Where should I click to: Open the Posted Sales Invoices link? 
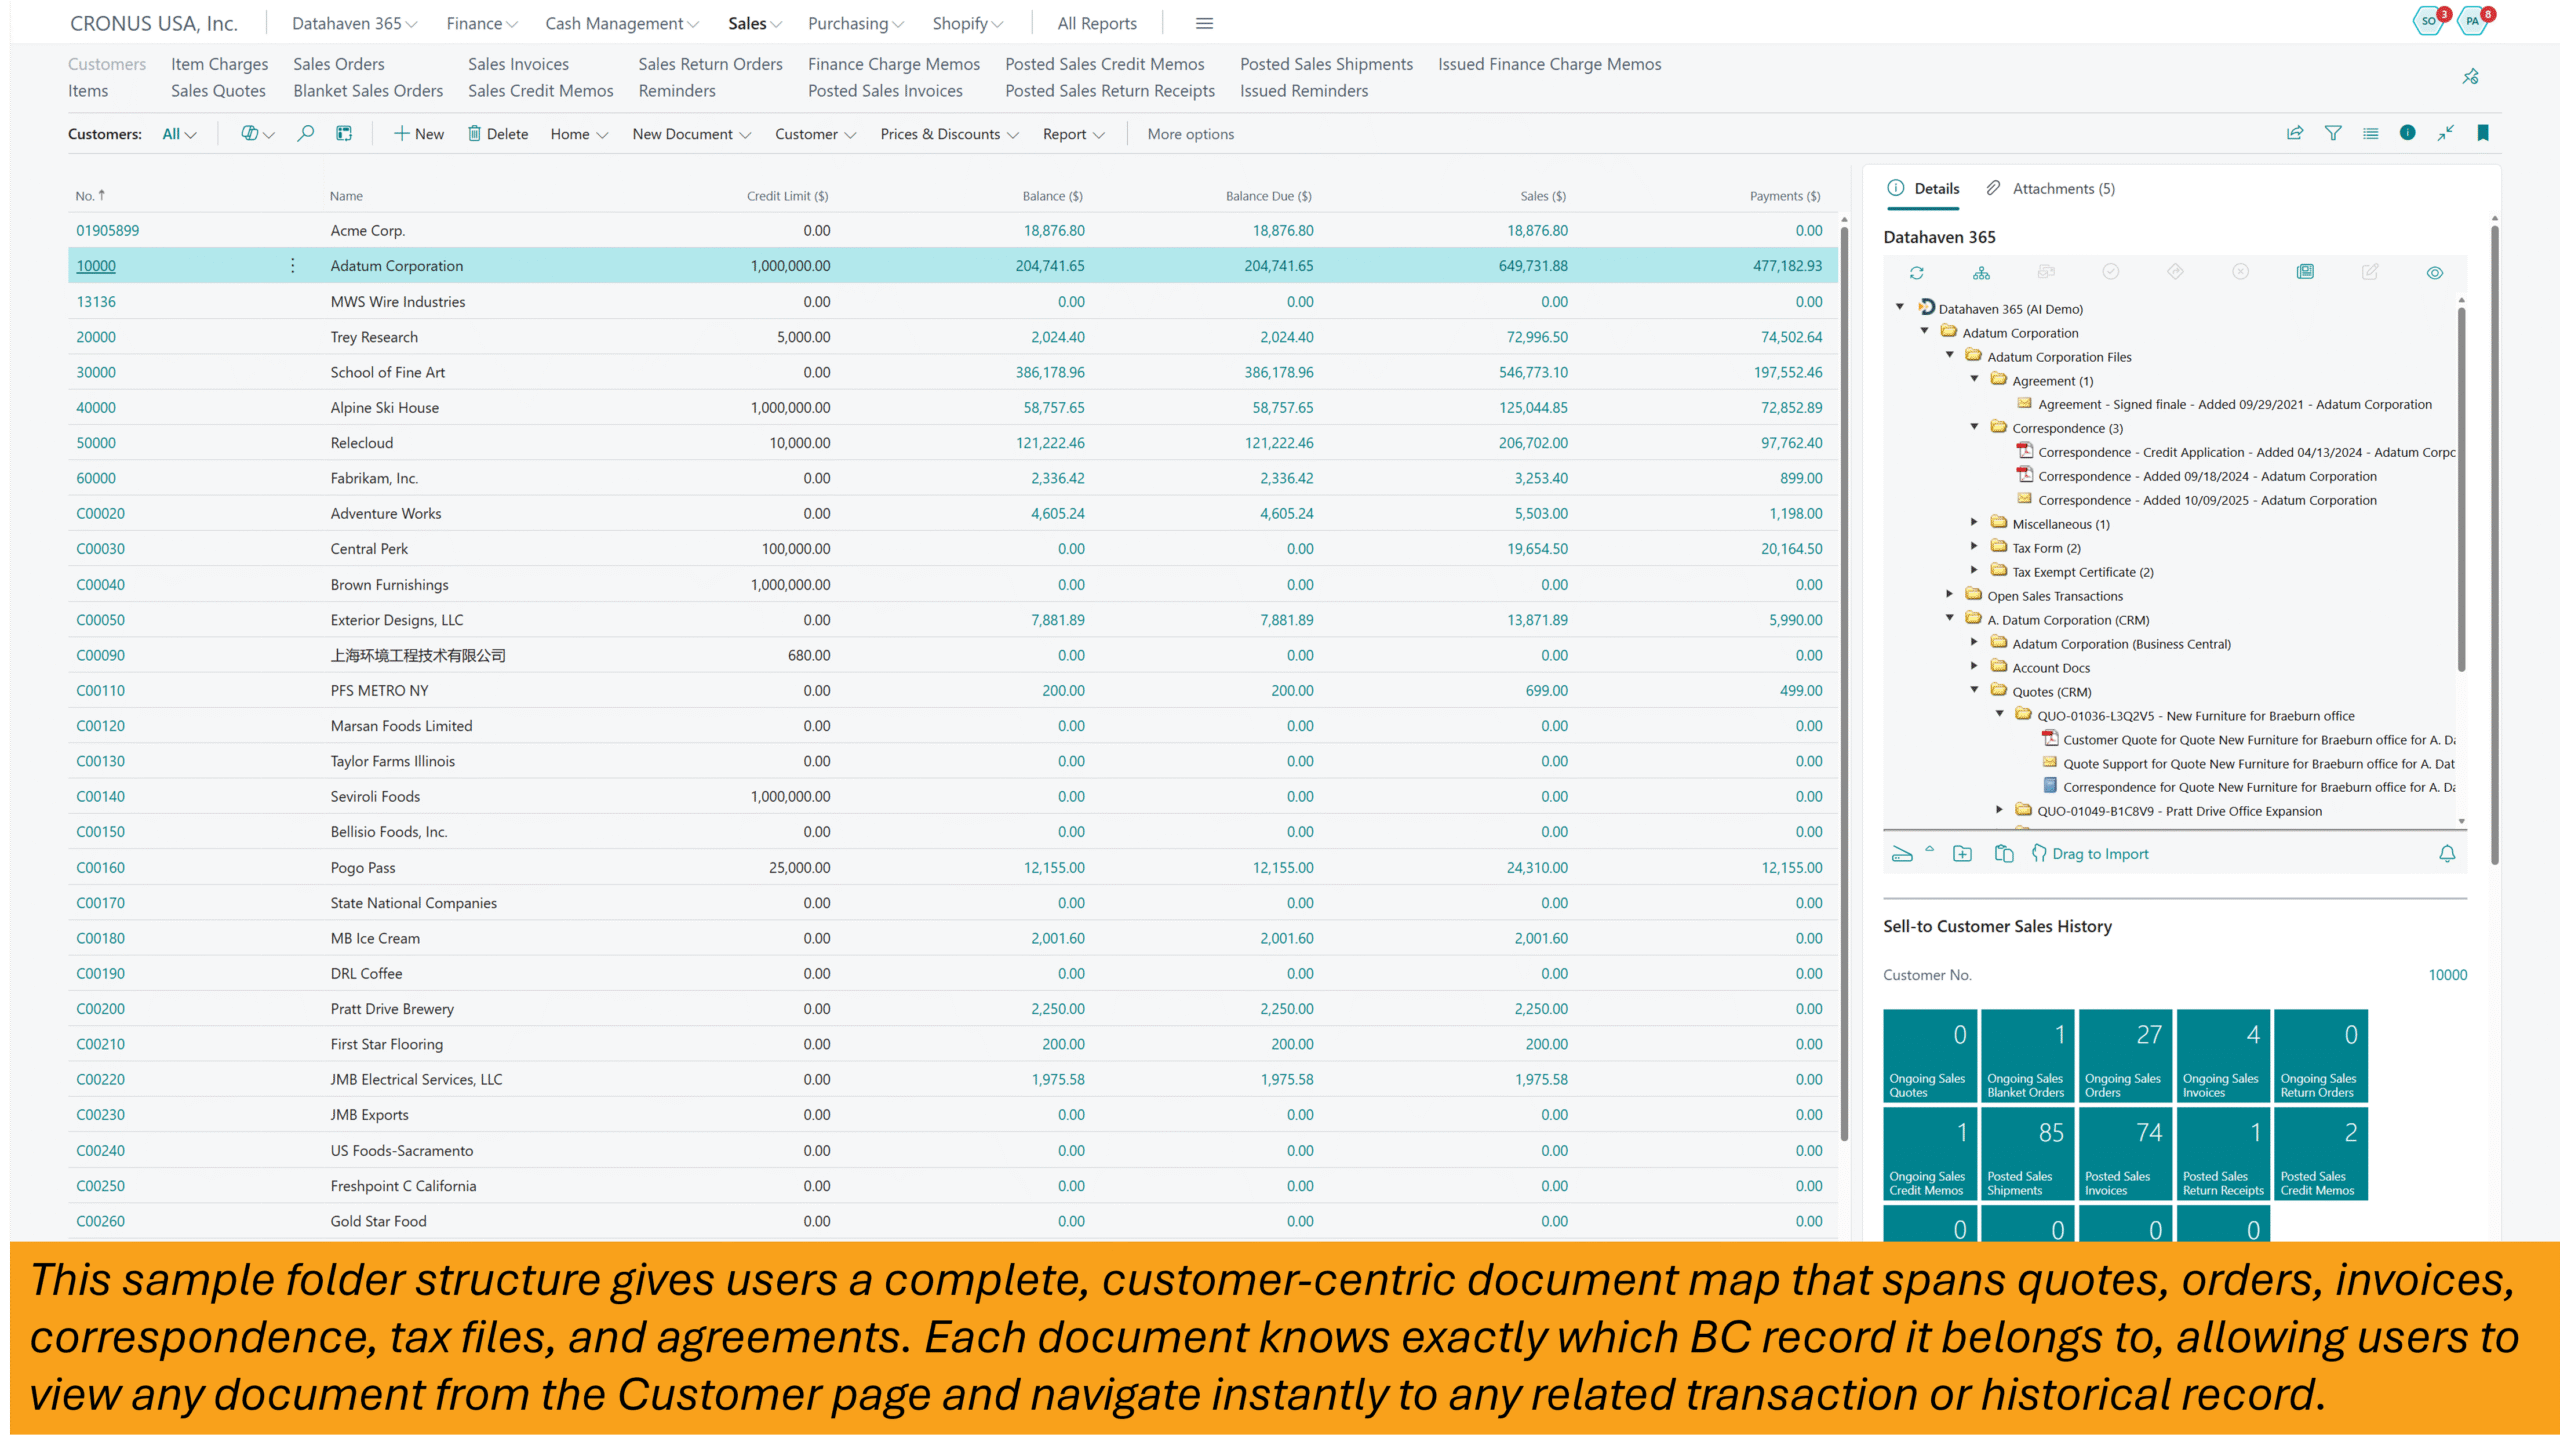pyautogui.click(x=885, y=90)
